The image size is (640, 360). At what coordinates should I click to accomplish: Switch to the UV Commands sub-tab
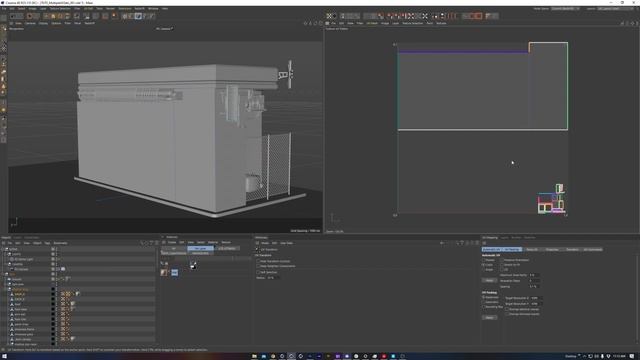coord(592,249)
